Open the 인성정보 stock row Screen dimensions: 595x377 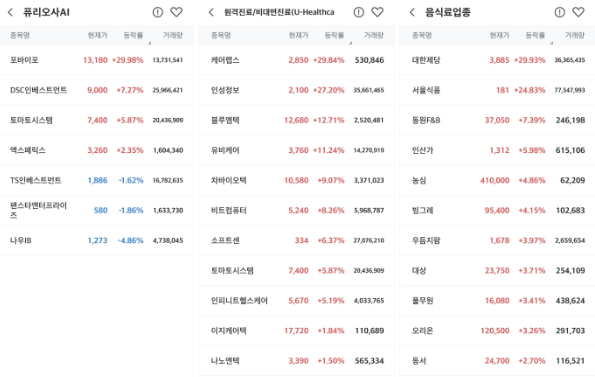coord(296,90)
